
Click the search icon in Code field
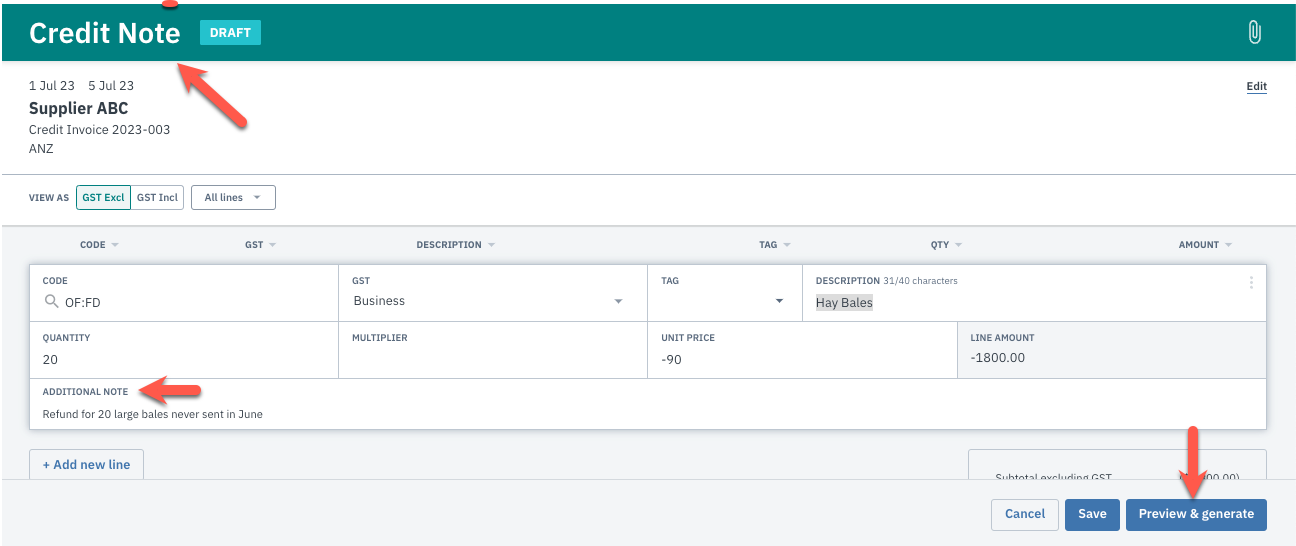coord(50,301)
